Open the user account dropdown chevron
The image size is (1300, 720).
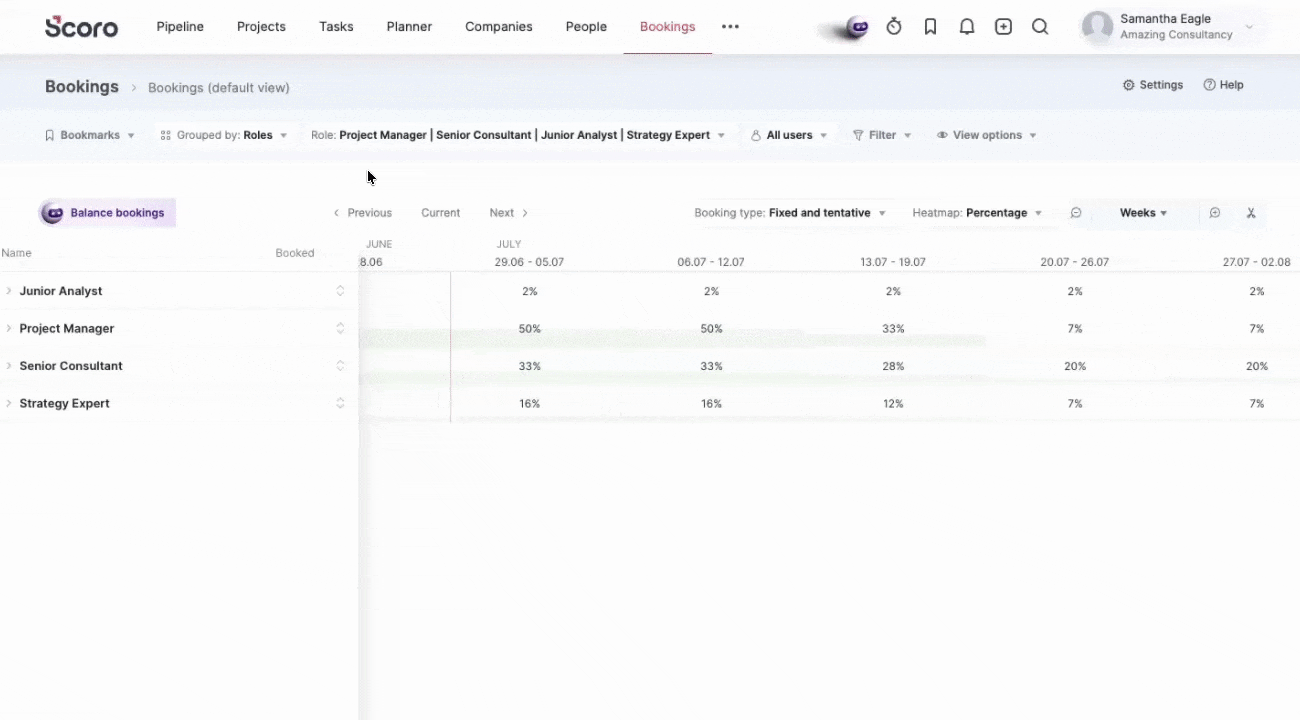click(x=1249, y=27)
